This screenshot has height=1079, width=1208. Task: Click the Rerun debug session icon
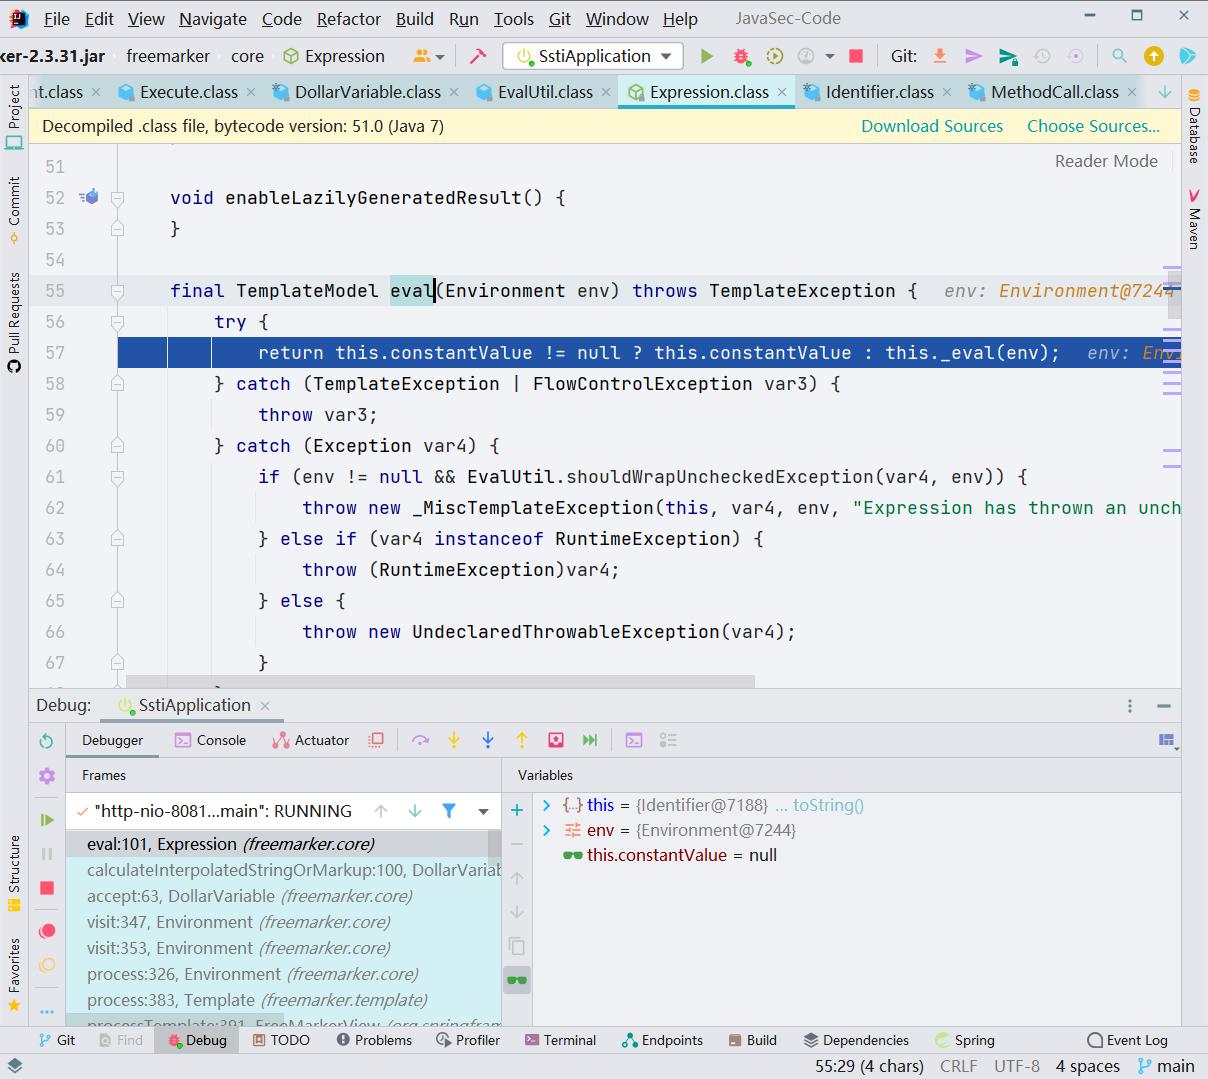[45, 740]
